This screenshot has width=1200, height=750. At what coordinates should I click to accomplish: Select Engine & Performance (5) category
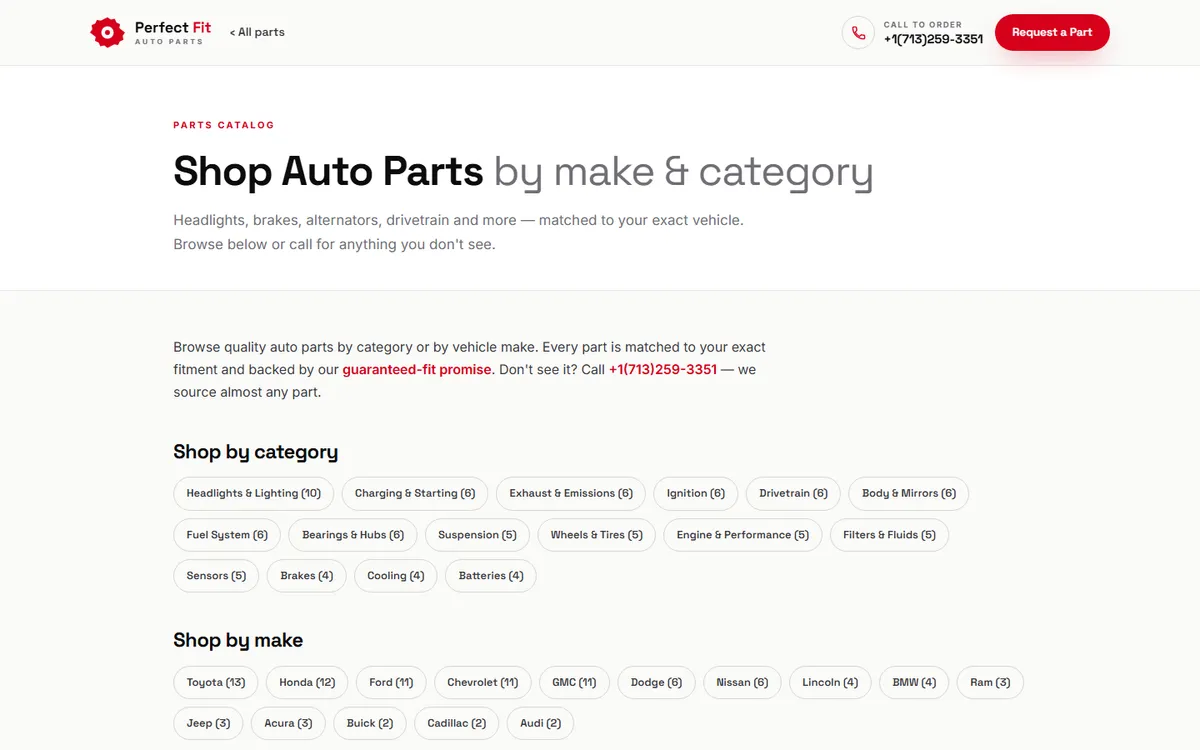point(743,535)
